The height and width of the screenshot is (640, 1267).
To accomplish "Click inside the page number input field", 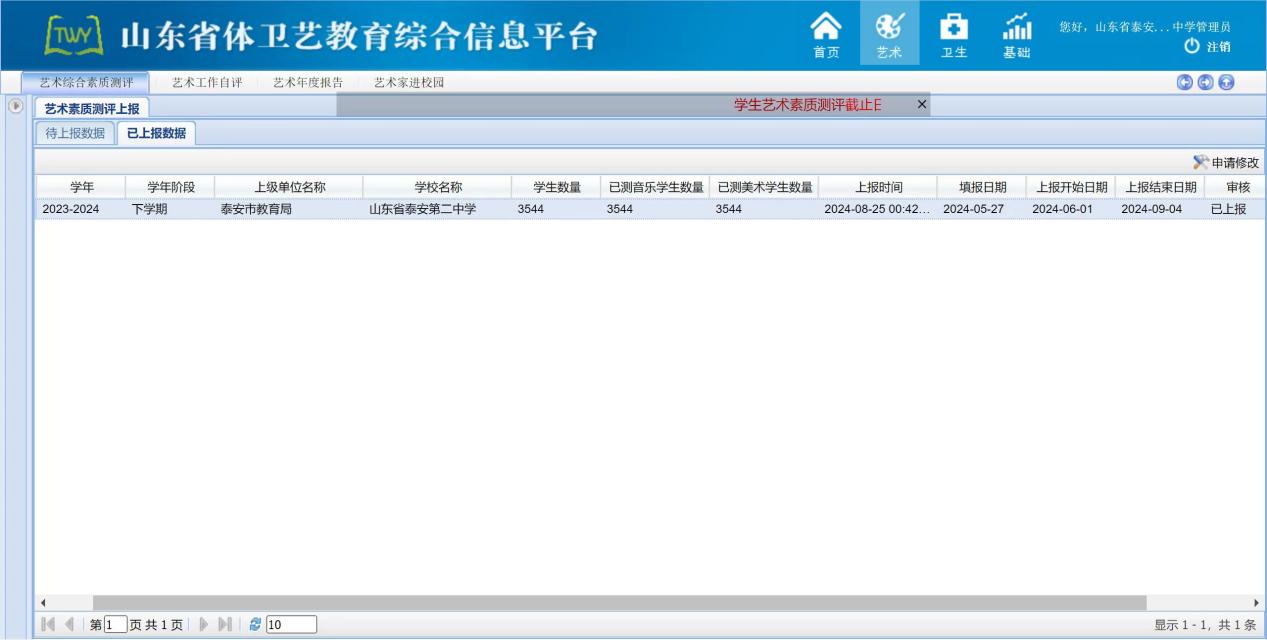I will tap(116, 624).
